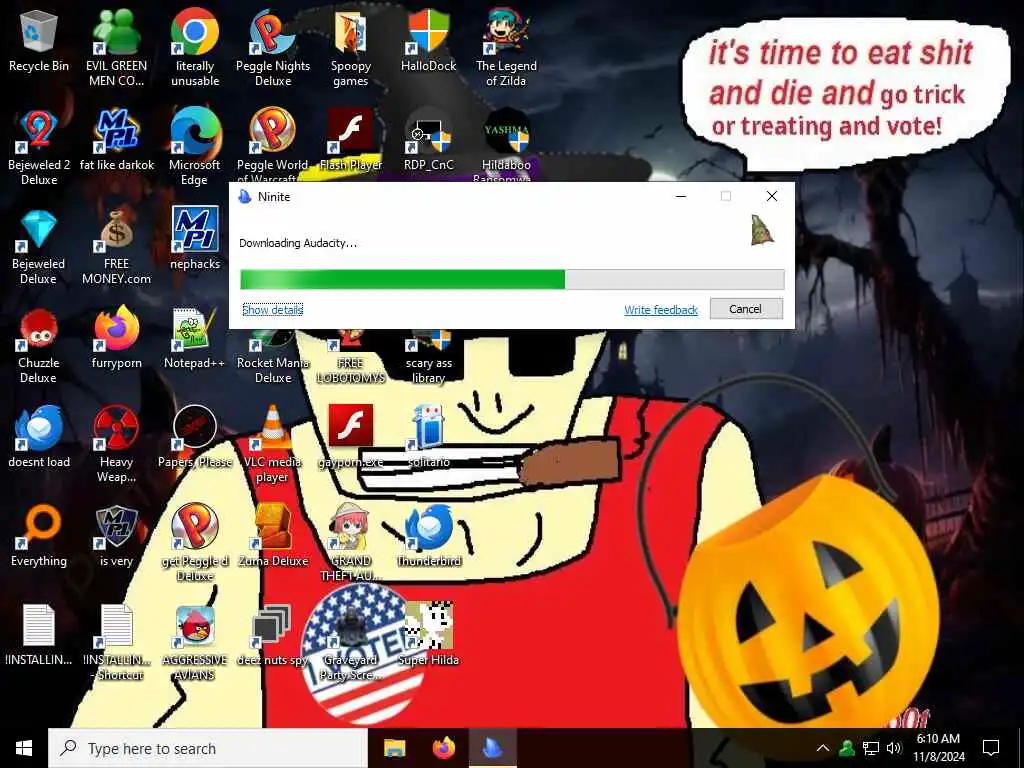Show hidden system tray icons
Viewport: 1024px width, 768px height.
coord(823,748)
